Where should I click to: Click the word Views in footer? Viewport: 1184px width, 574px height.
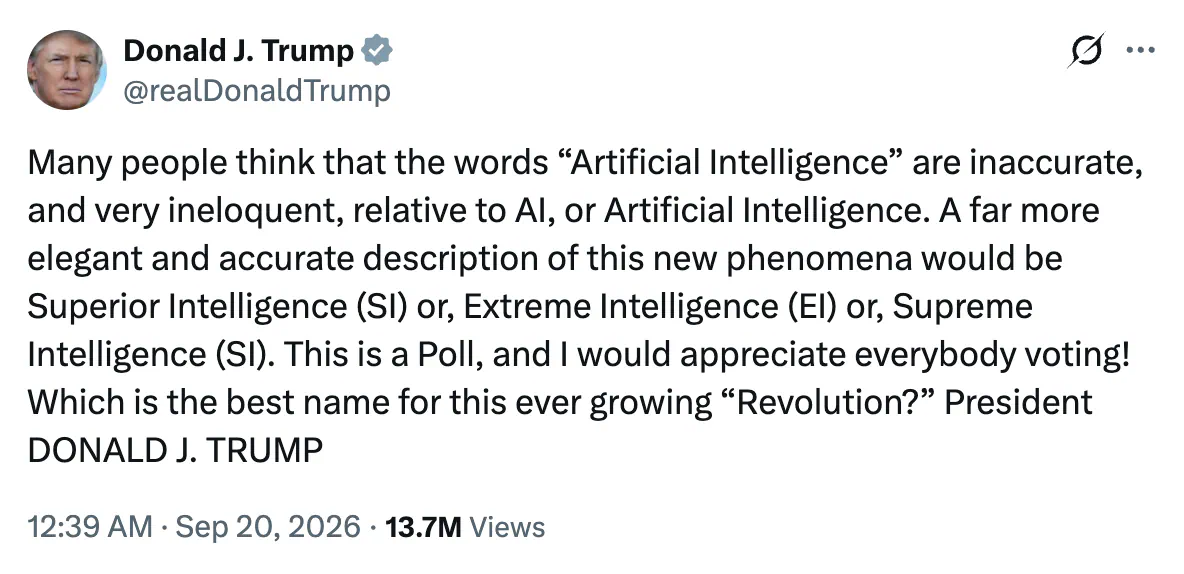pyautogui.click(x=507, y=526)
